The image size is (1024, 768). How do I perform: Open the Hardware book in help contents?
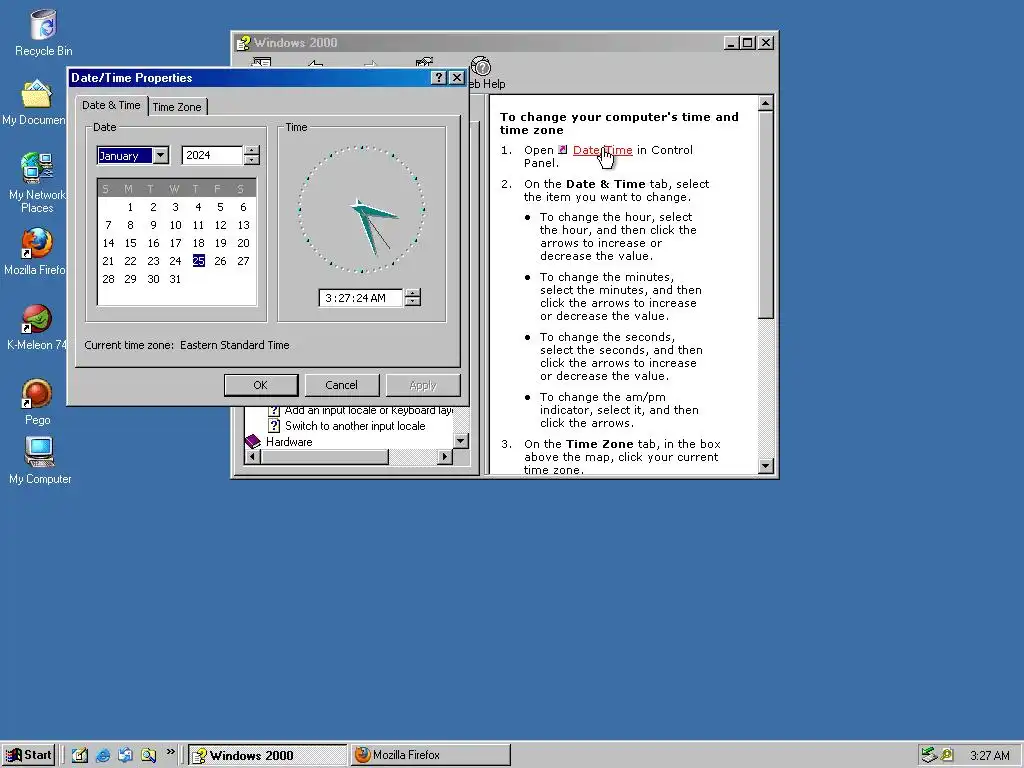[x=289, y=442]
